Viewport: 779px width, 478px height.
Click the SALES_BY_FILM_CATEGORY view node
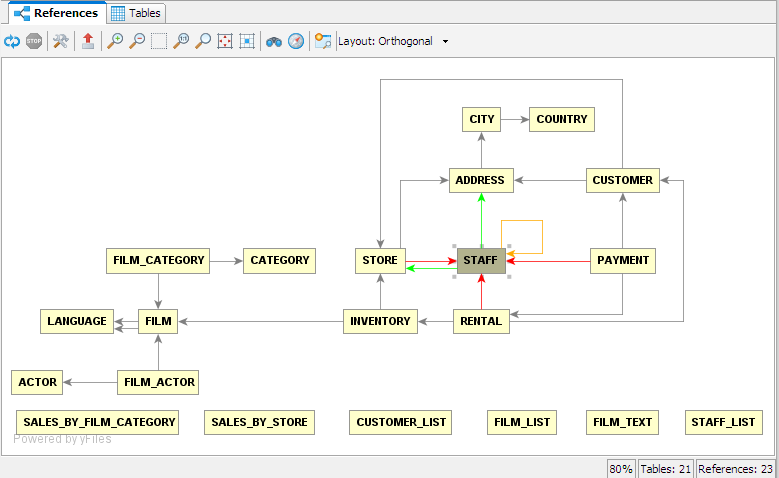click(99, 423)
